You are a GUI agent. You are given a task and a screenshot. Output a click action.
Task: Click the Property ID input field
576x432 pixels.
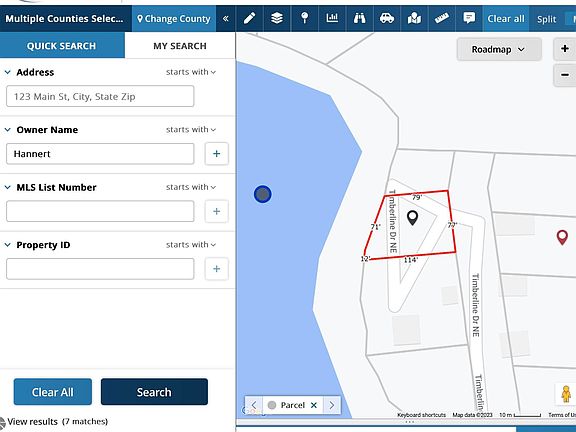pyautogui.click(x=100, y=269)
